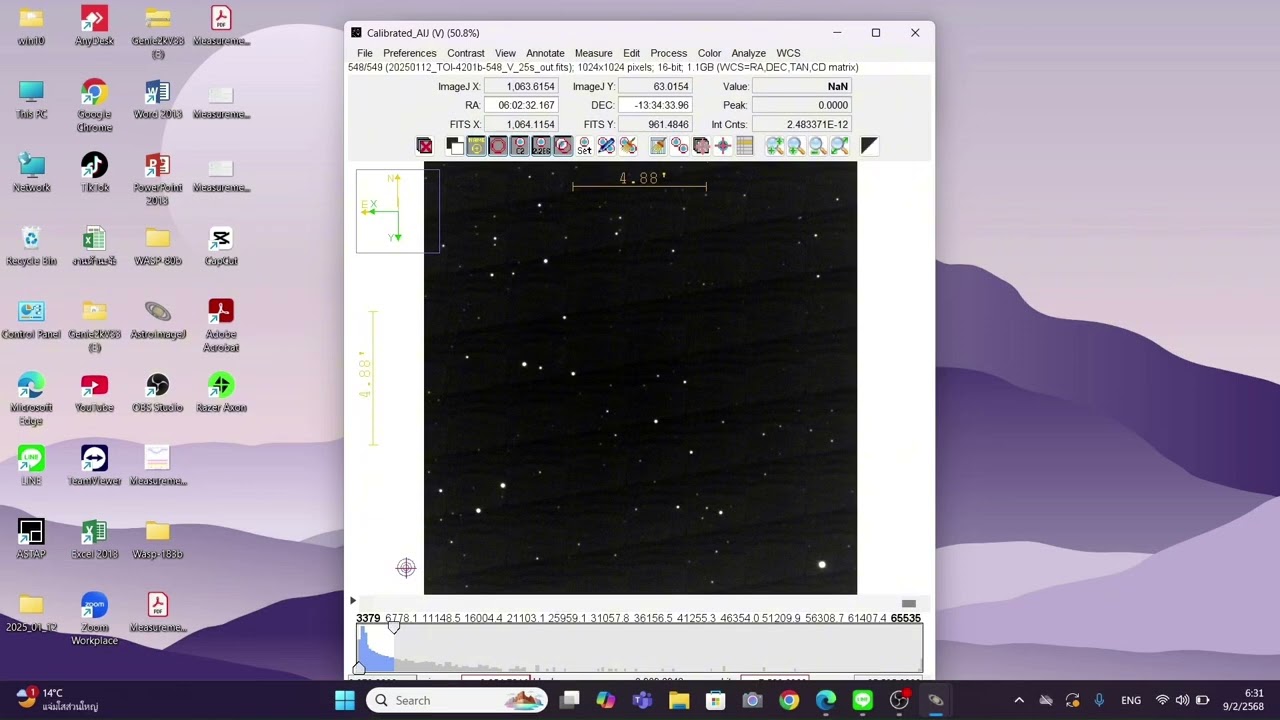Viewport: 1280px width, 720px height.
Task: Toggle the source NAME label display
Action: click(476, 146)
